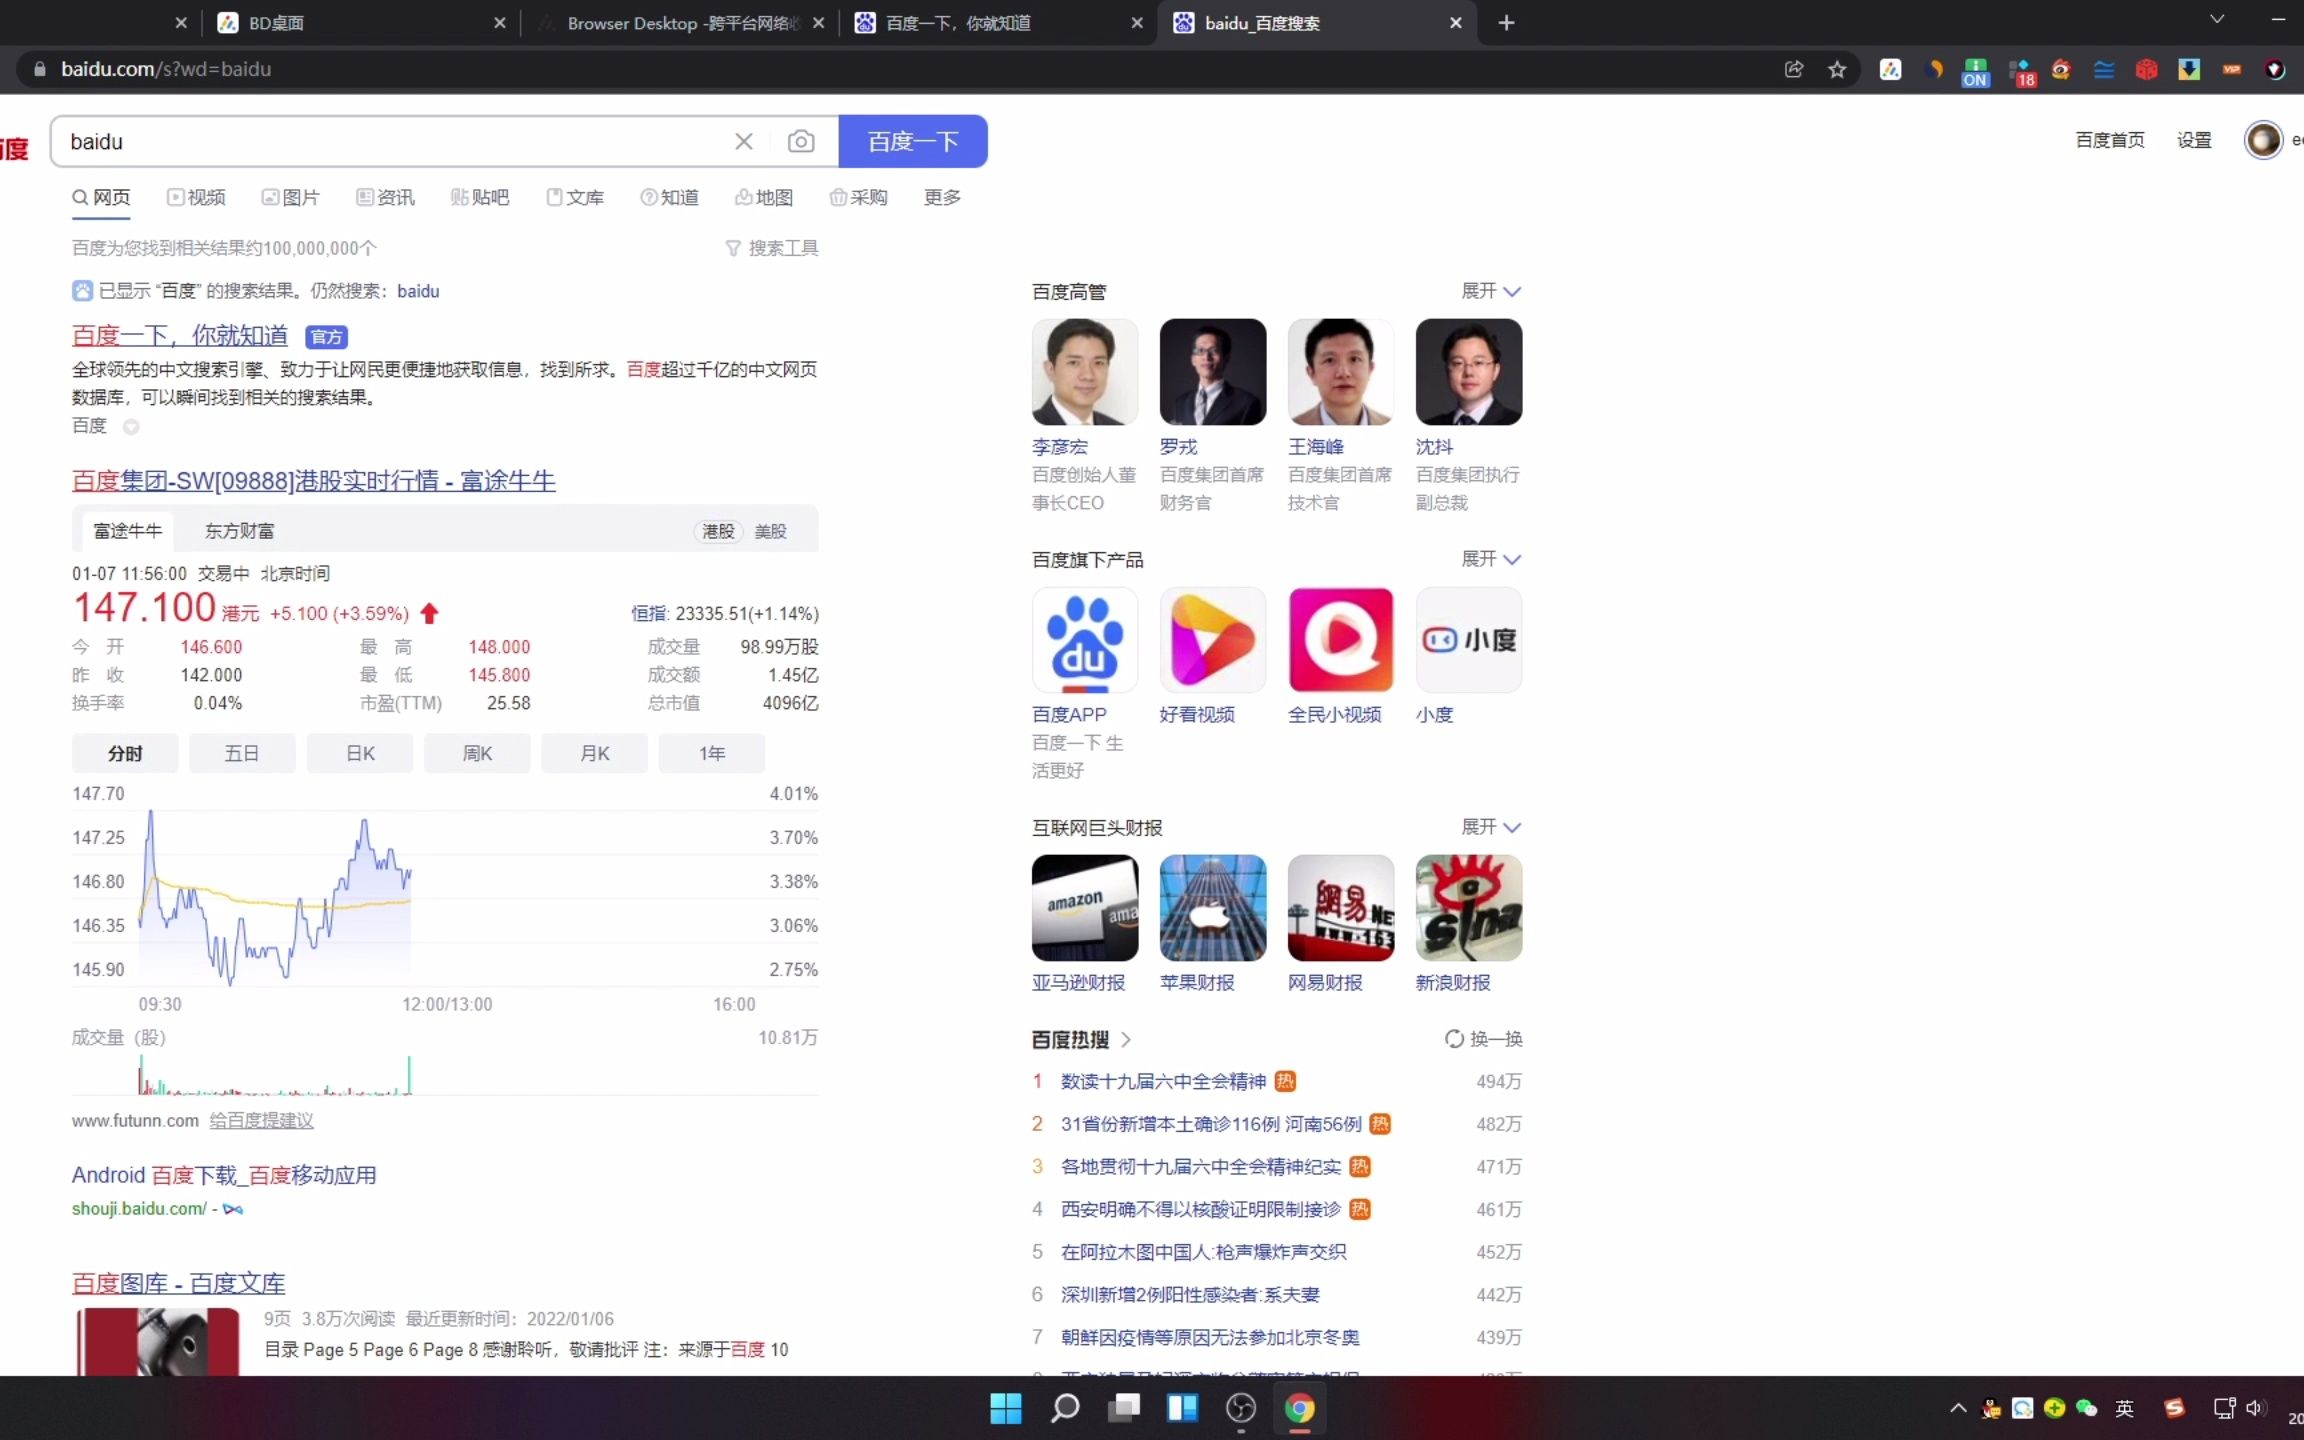Open the Chrome icon on the taskbar
Image resolution: width=2304 pixels, height=1440 pixels.
[1299, 1408]
